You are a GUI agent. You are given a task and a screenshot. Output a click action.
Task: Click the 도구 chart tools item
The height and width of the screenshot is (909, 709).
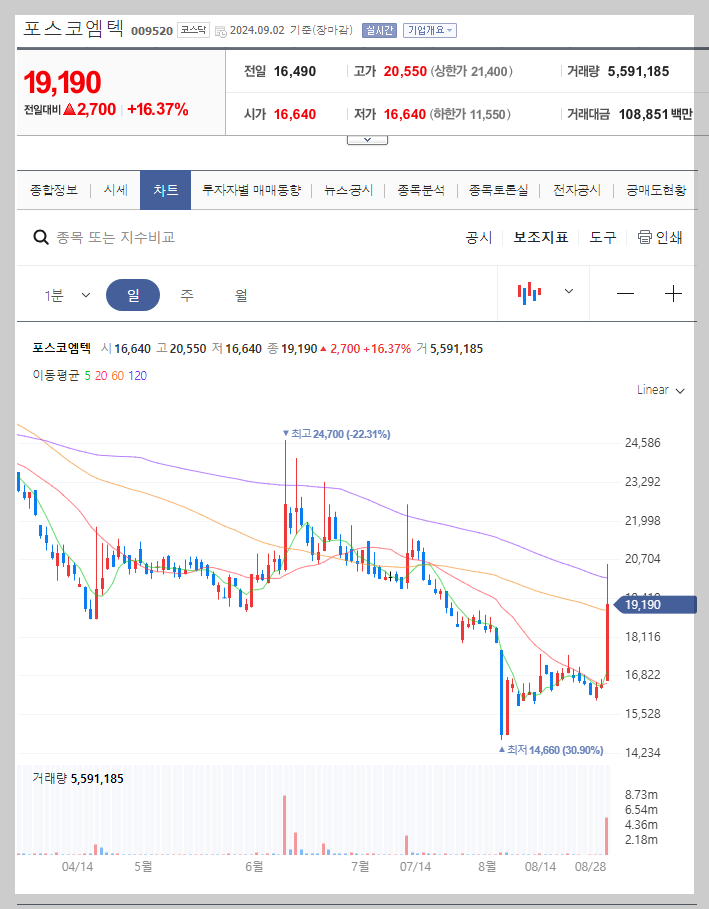tap(602, 237)
